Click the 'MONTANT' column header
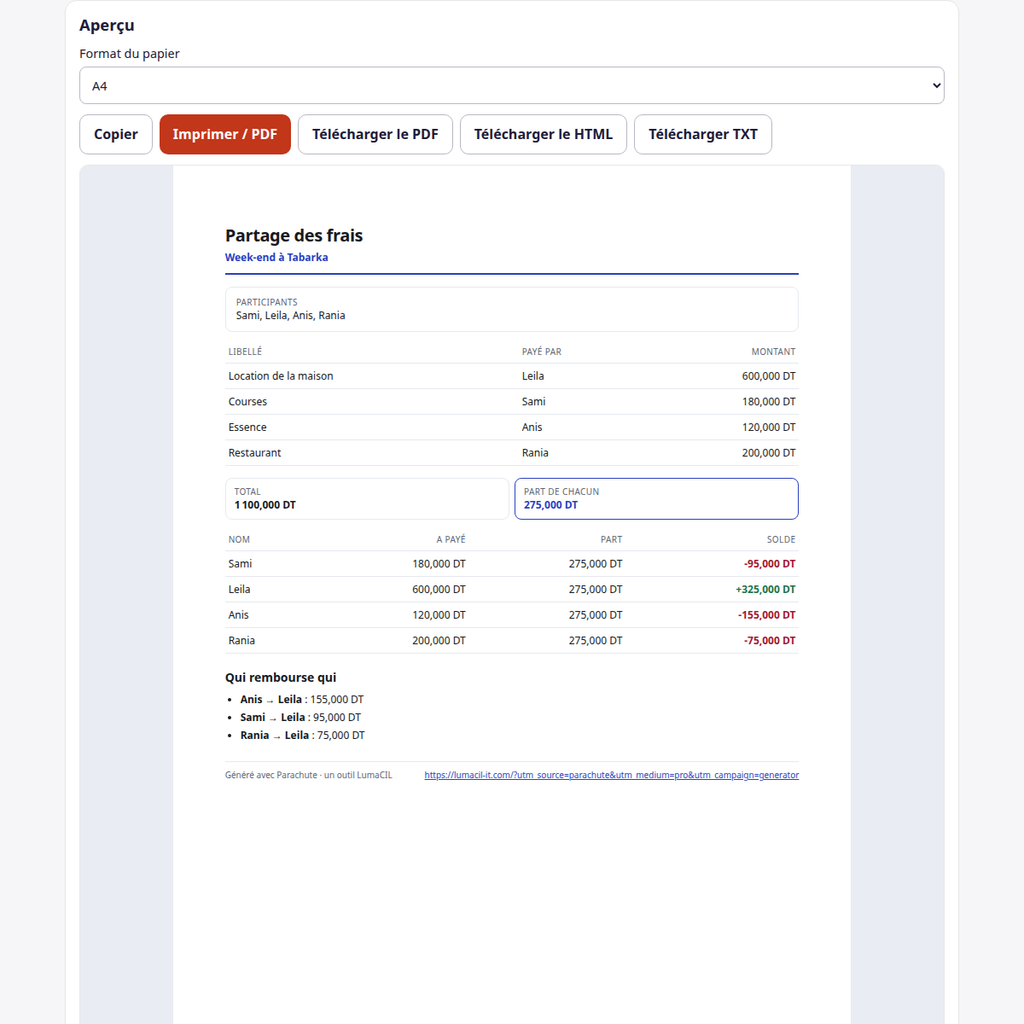The height and width of the screenshot is (1024, 1024). coord(773,352)
